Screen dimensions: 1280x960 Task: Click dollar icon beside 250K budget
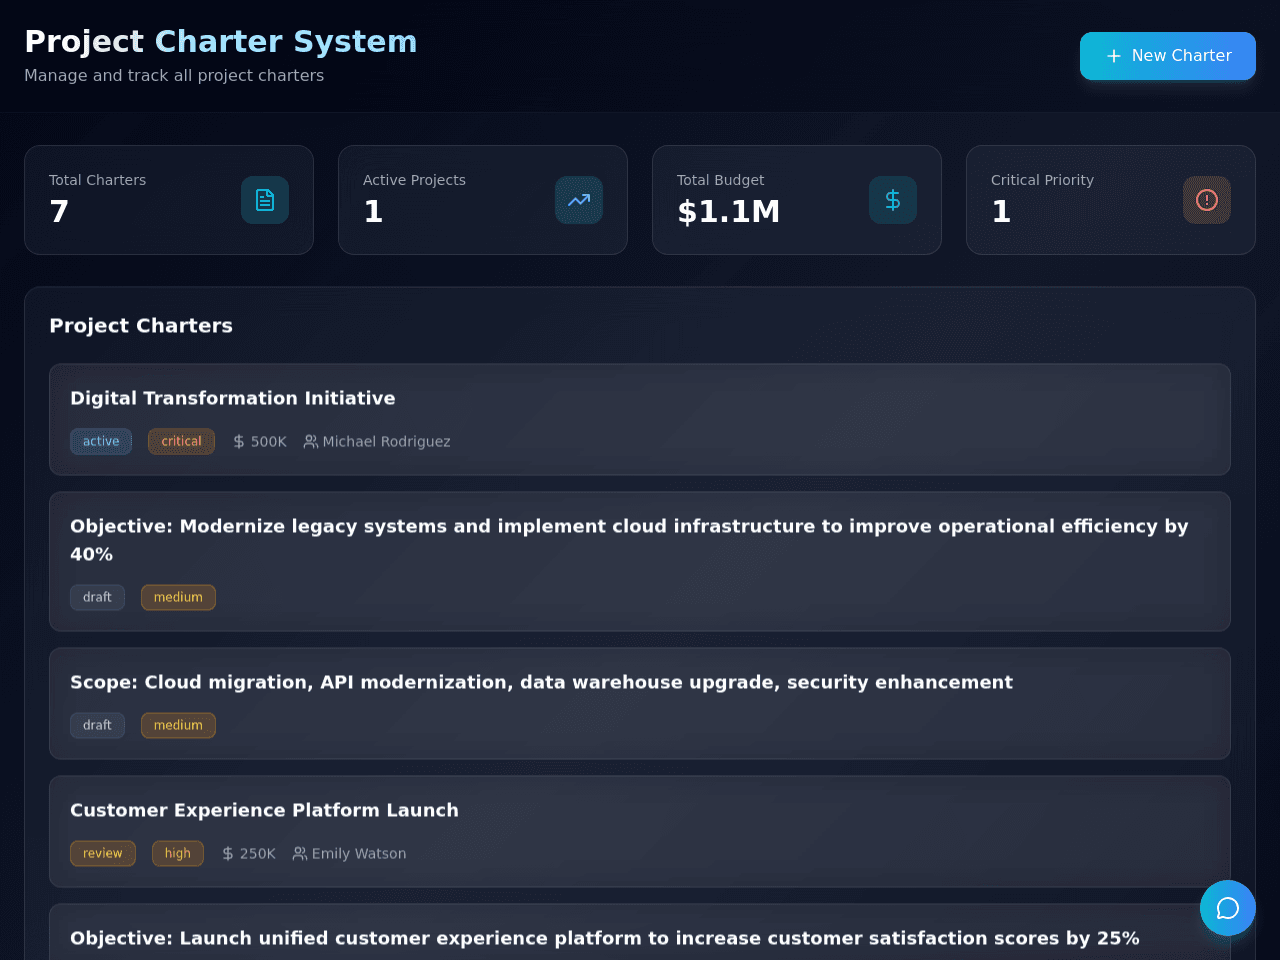point(228,854)
